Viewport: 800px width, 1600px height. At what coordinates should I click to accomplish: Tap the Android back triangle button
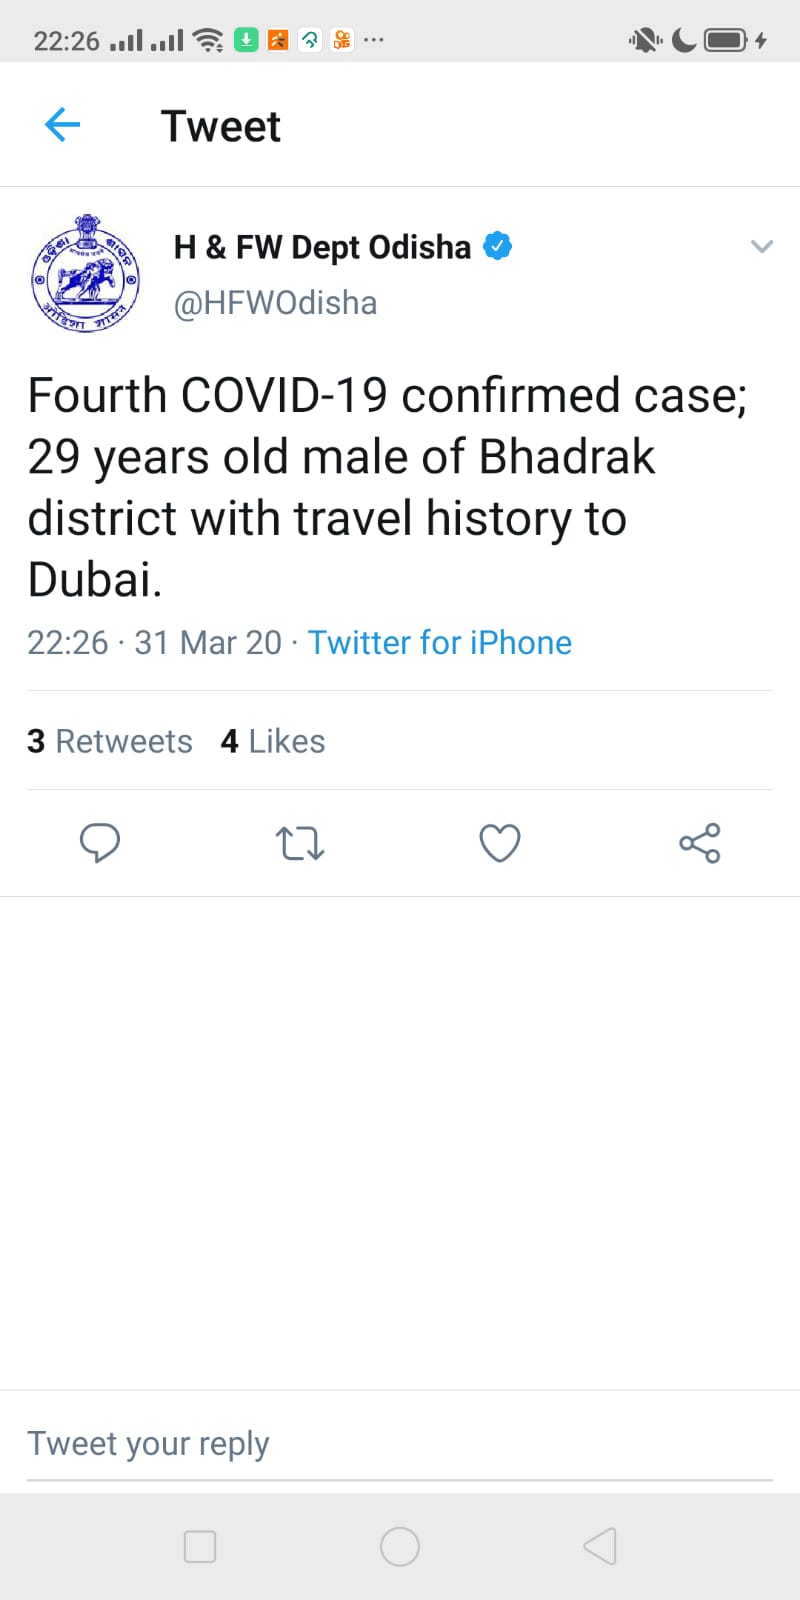tap(600, 1546)
